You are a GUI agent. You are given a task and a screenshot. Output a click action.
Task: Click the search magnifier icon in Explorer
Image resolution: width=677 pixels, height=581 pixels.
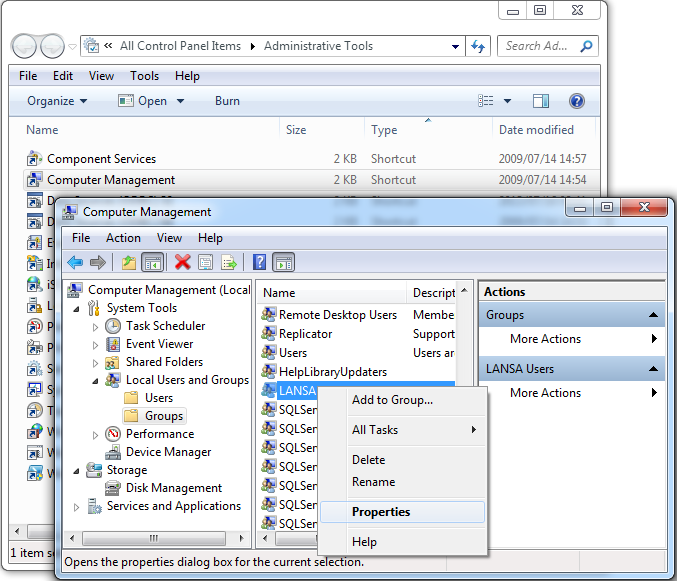click(586, 46)
